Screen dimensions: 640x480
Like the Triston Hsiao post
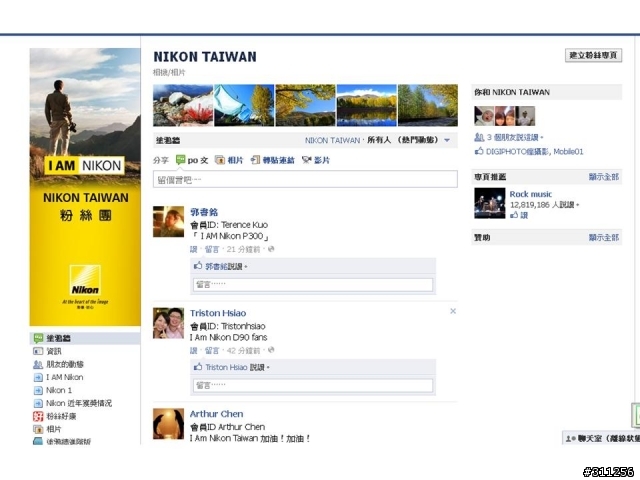193,350
